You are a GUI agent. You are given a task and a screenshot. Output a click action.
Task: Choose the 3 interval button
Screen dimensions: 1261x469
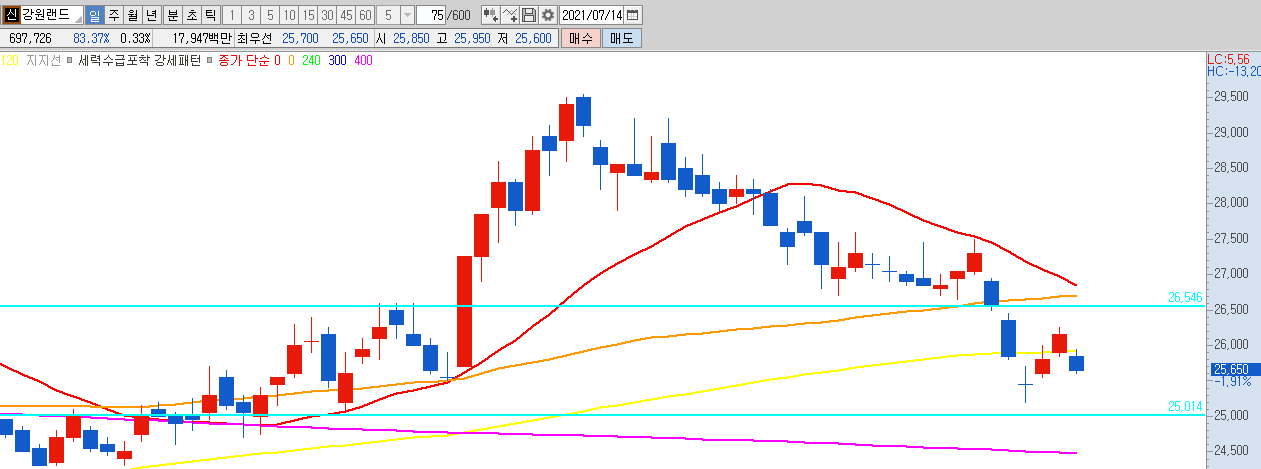(x=250, y=15)
